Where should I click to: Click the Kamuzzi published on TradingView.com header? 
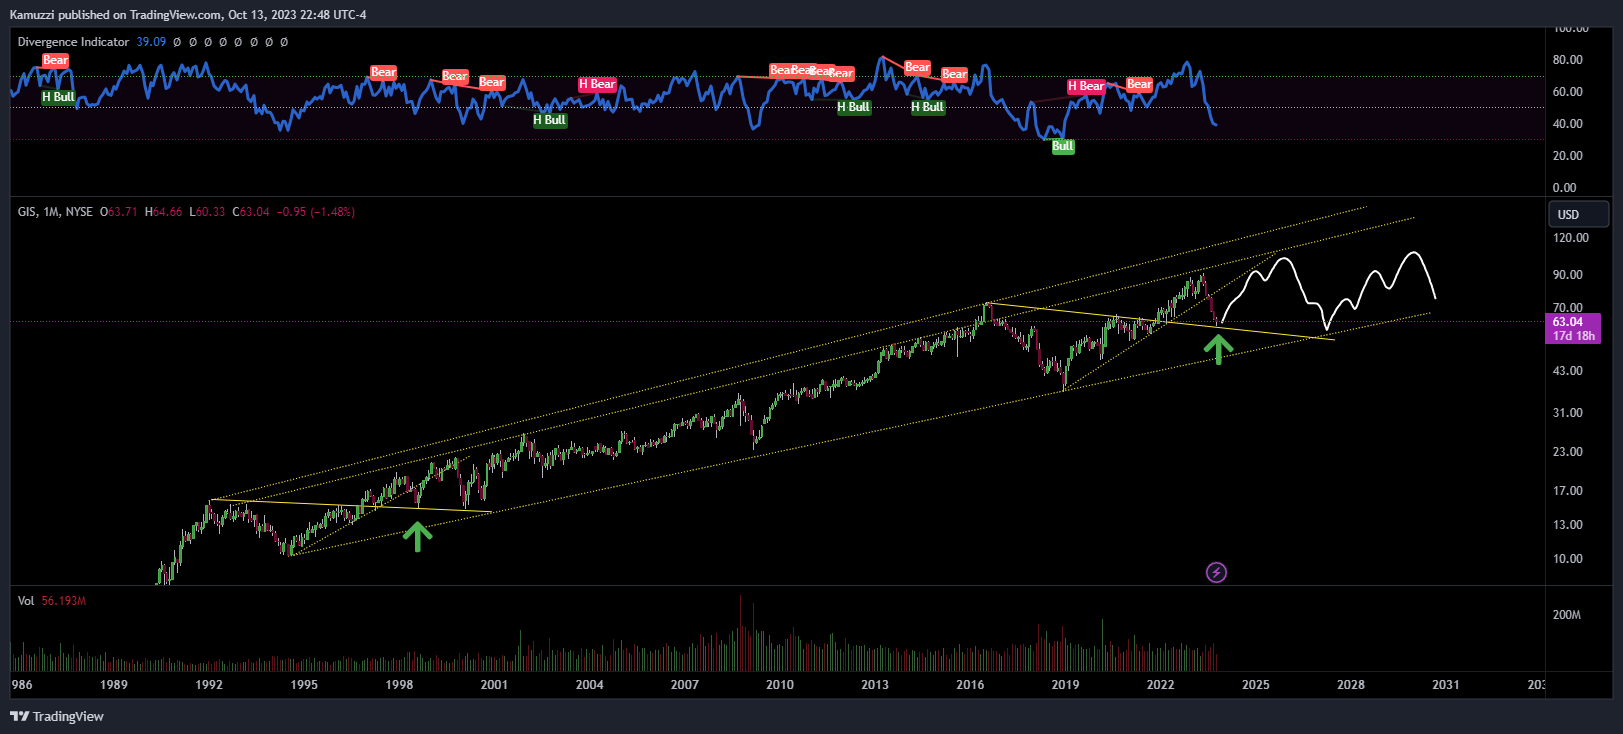click(188, 15)
